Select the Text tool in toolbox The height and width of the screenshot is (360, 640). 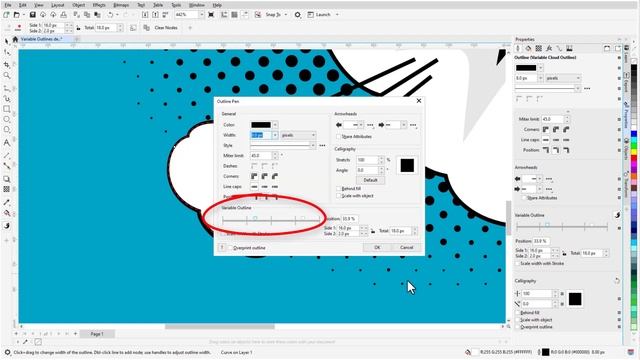pos(7,143)
